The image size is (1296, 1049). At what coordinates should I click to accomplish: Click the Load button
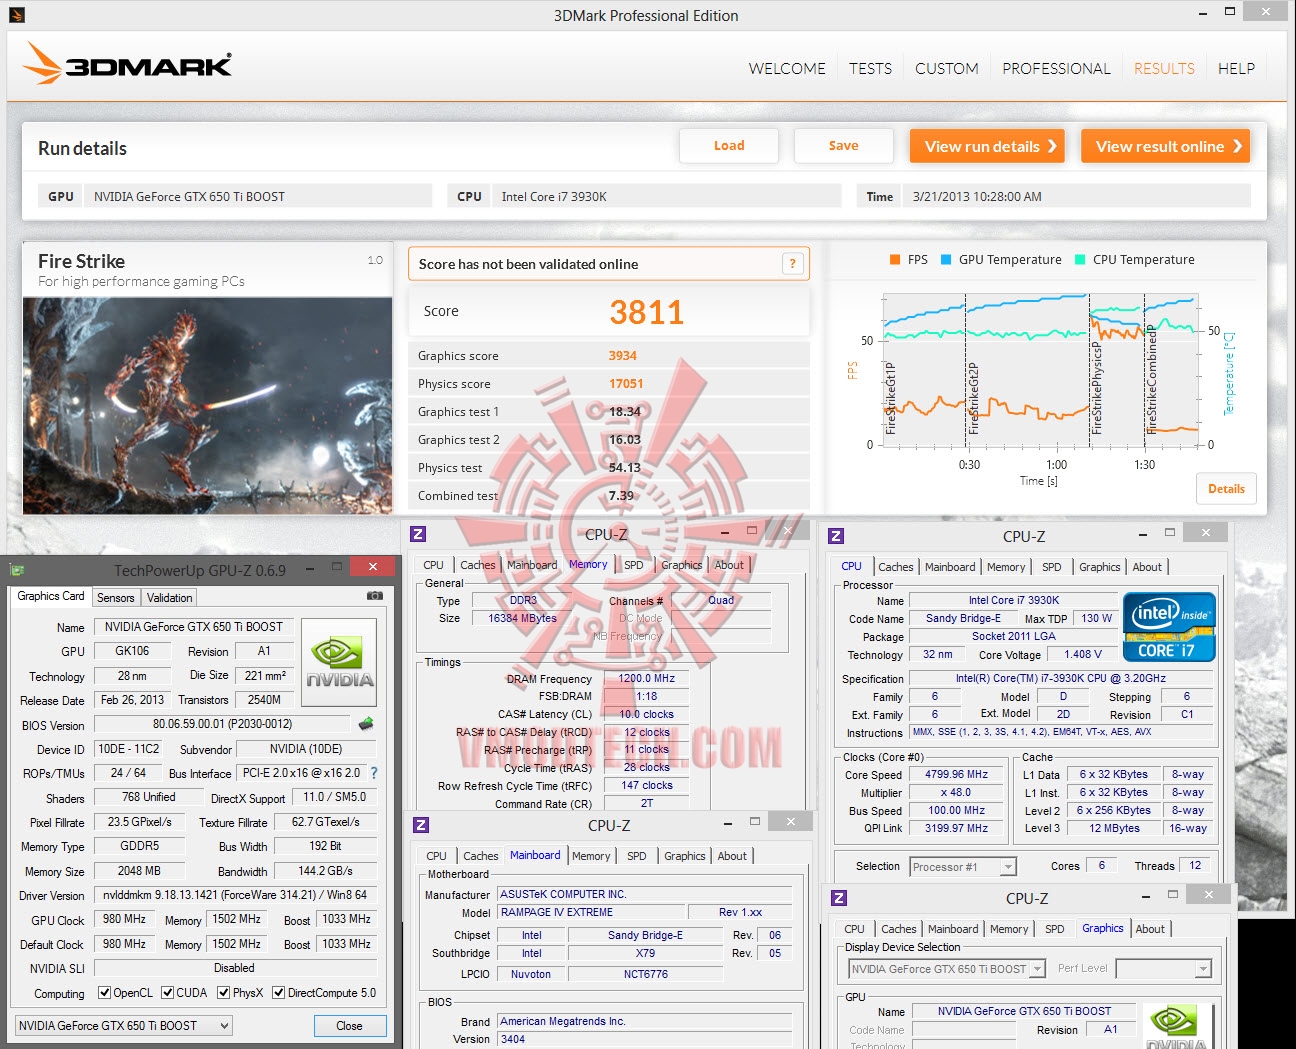click(x=729, y=146)
